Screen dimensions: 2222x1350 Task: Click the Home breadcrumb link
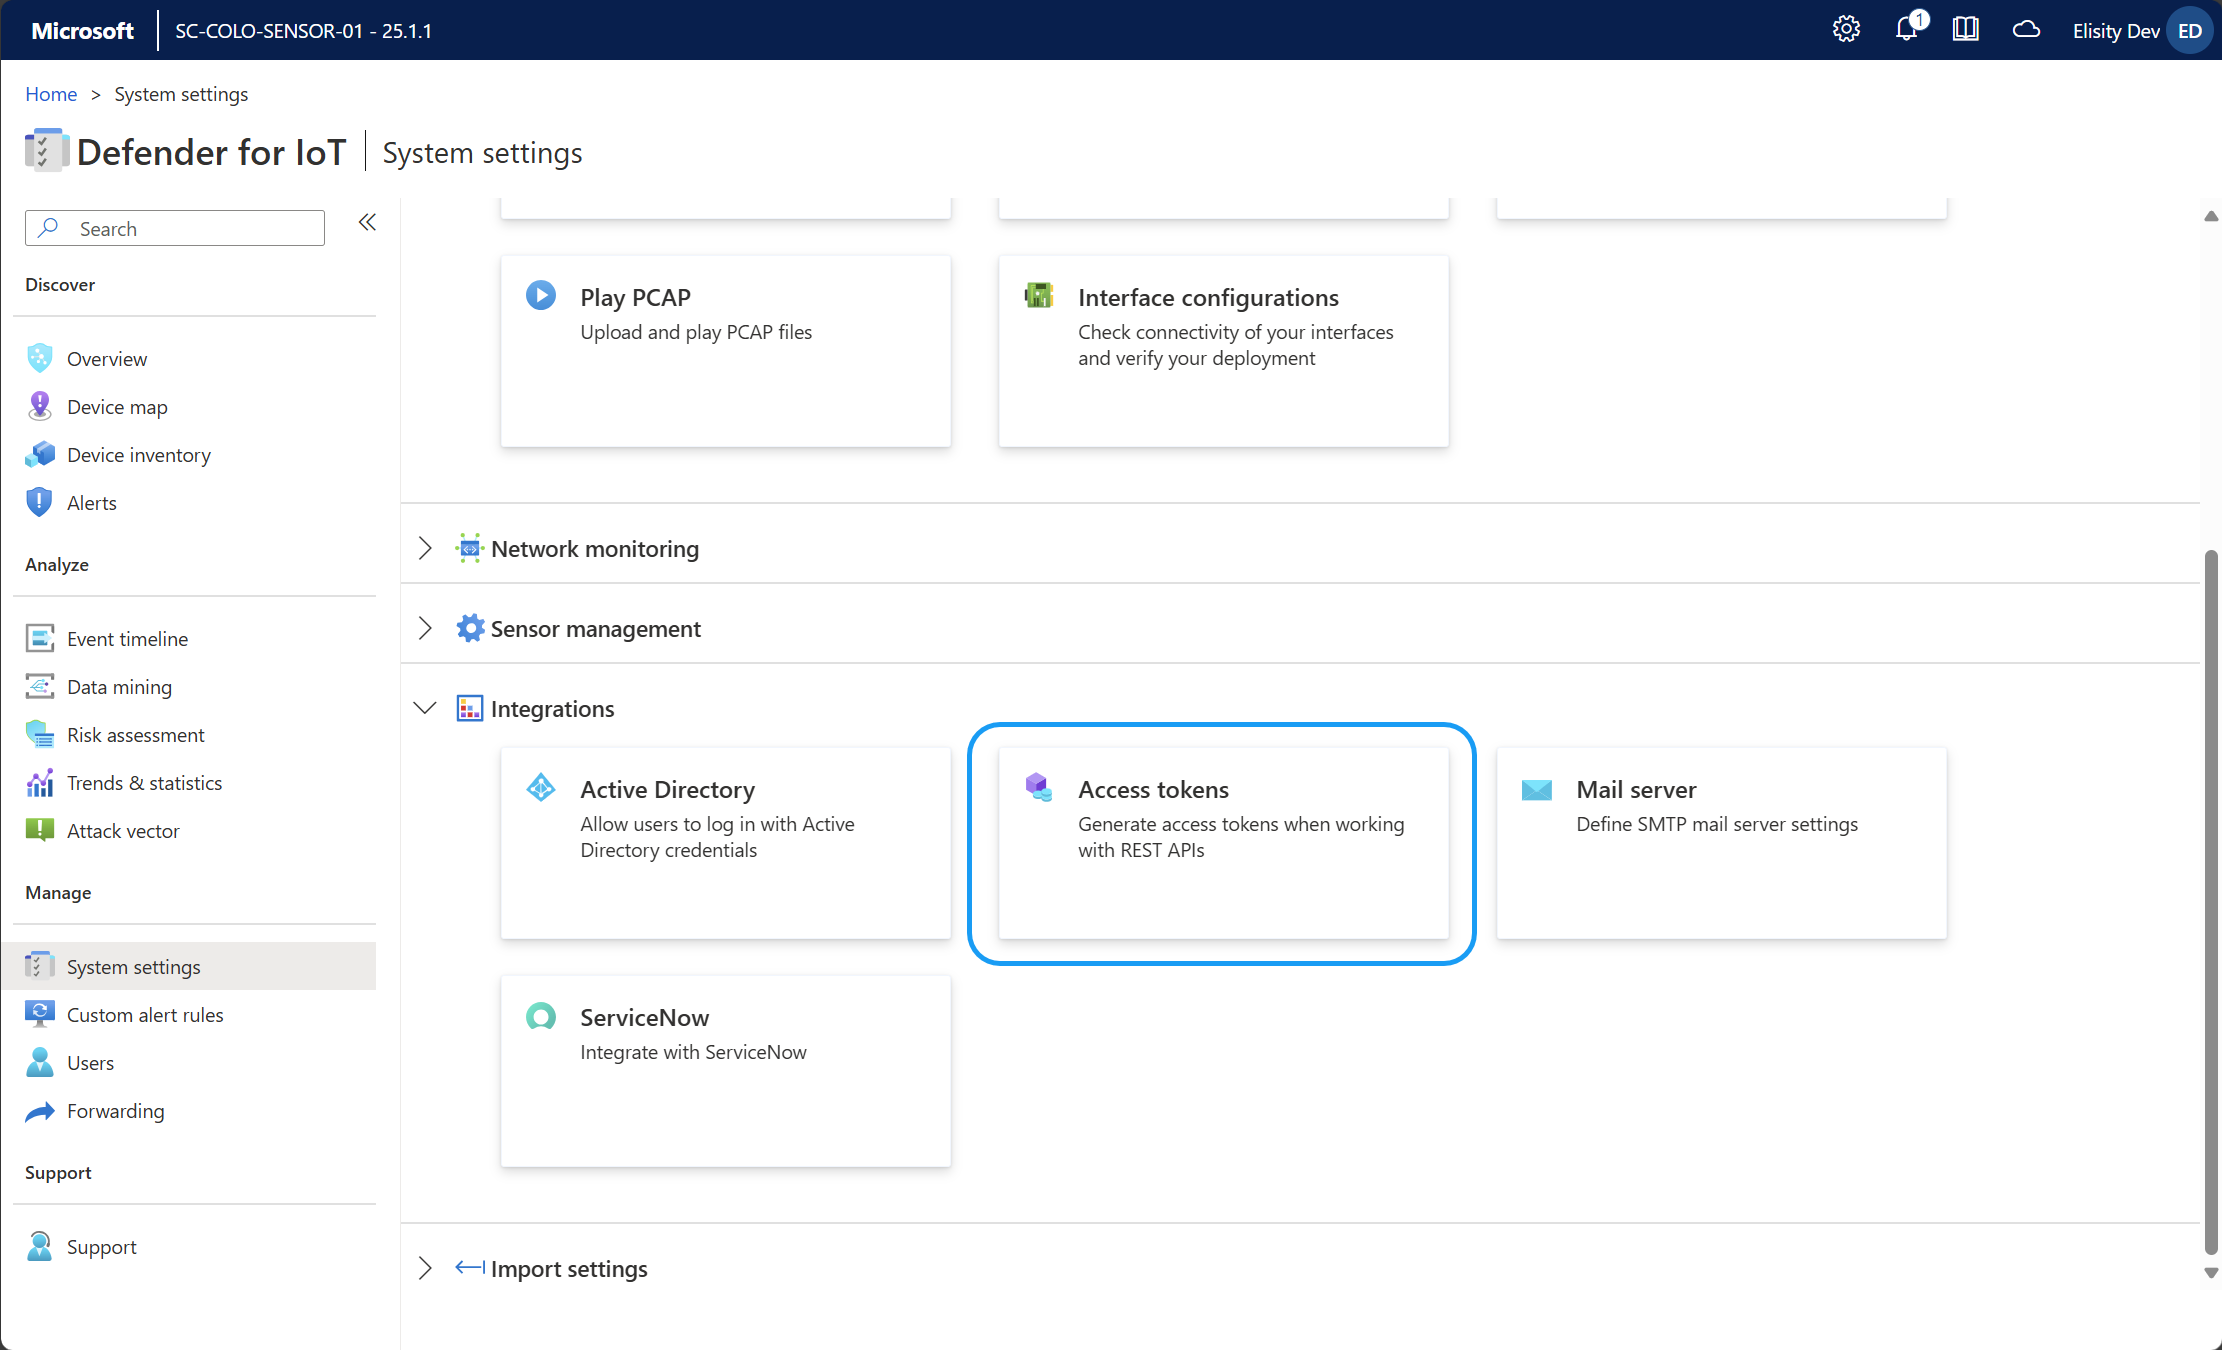click(51, 94)
